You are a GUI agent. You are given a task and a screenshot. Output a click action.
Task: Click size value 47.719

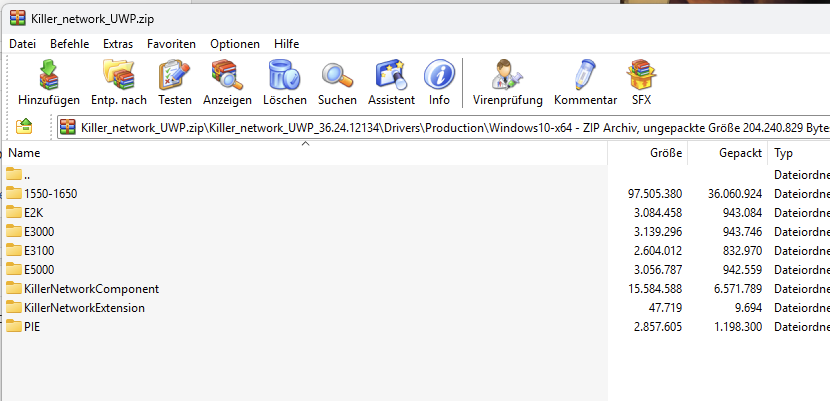point(665,308)
